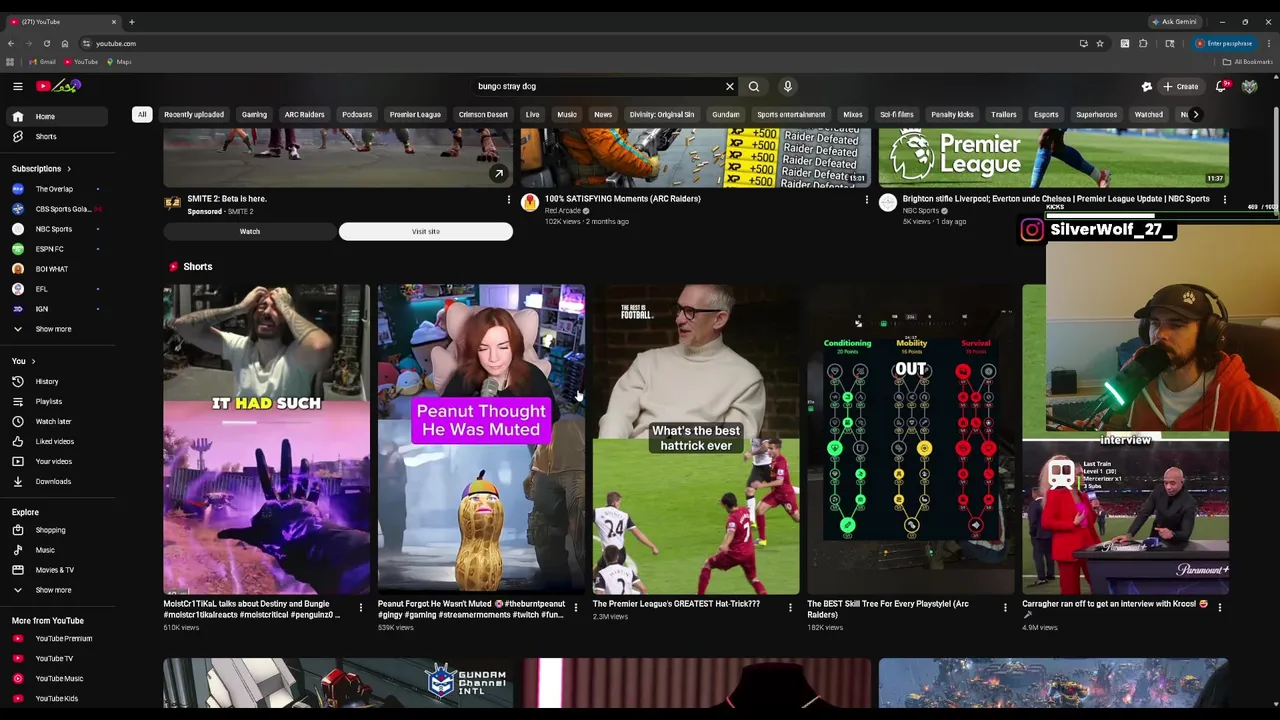
Task: Click the Enter passphrase profile button
Action: tap(1224, 43)
